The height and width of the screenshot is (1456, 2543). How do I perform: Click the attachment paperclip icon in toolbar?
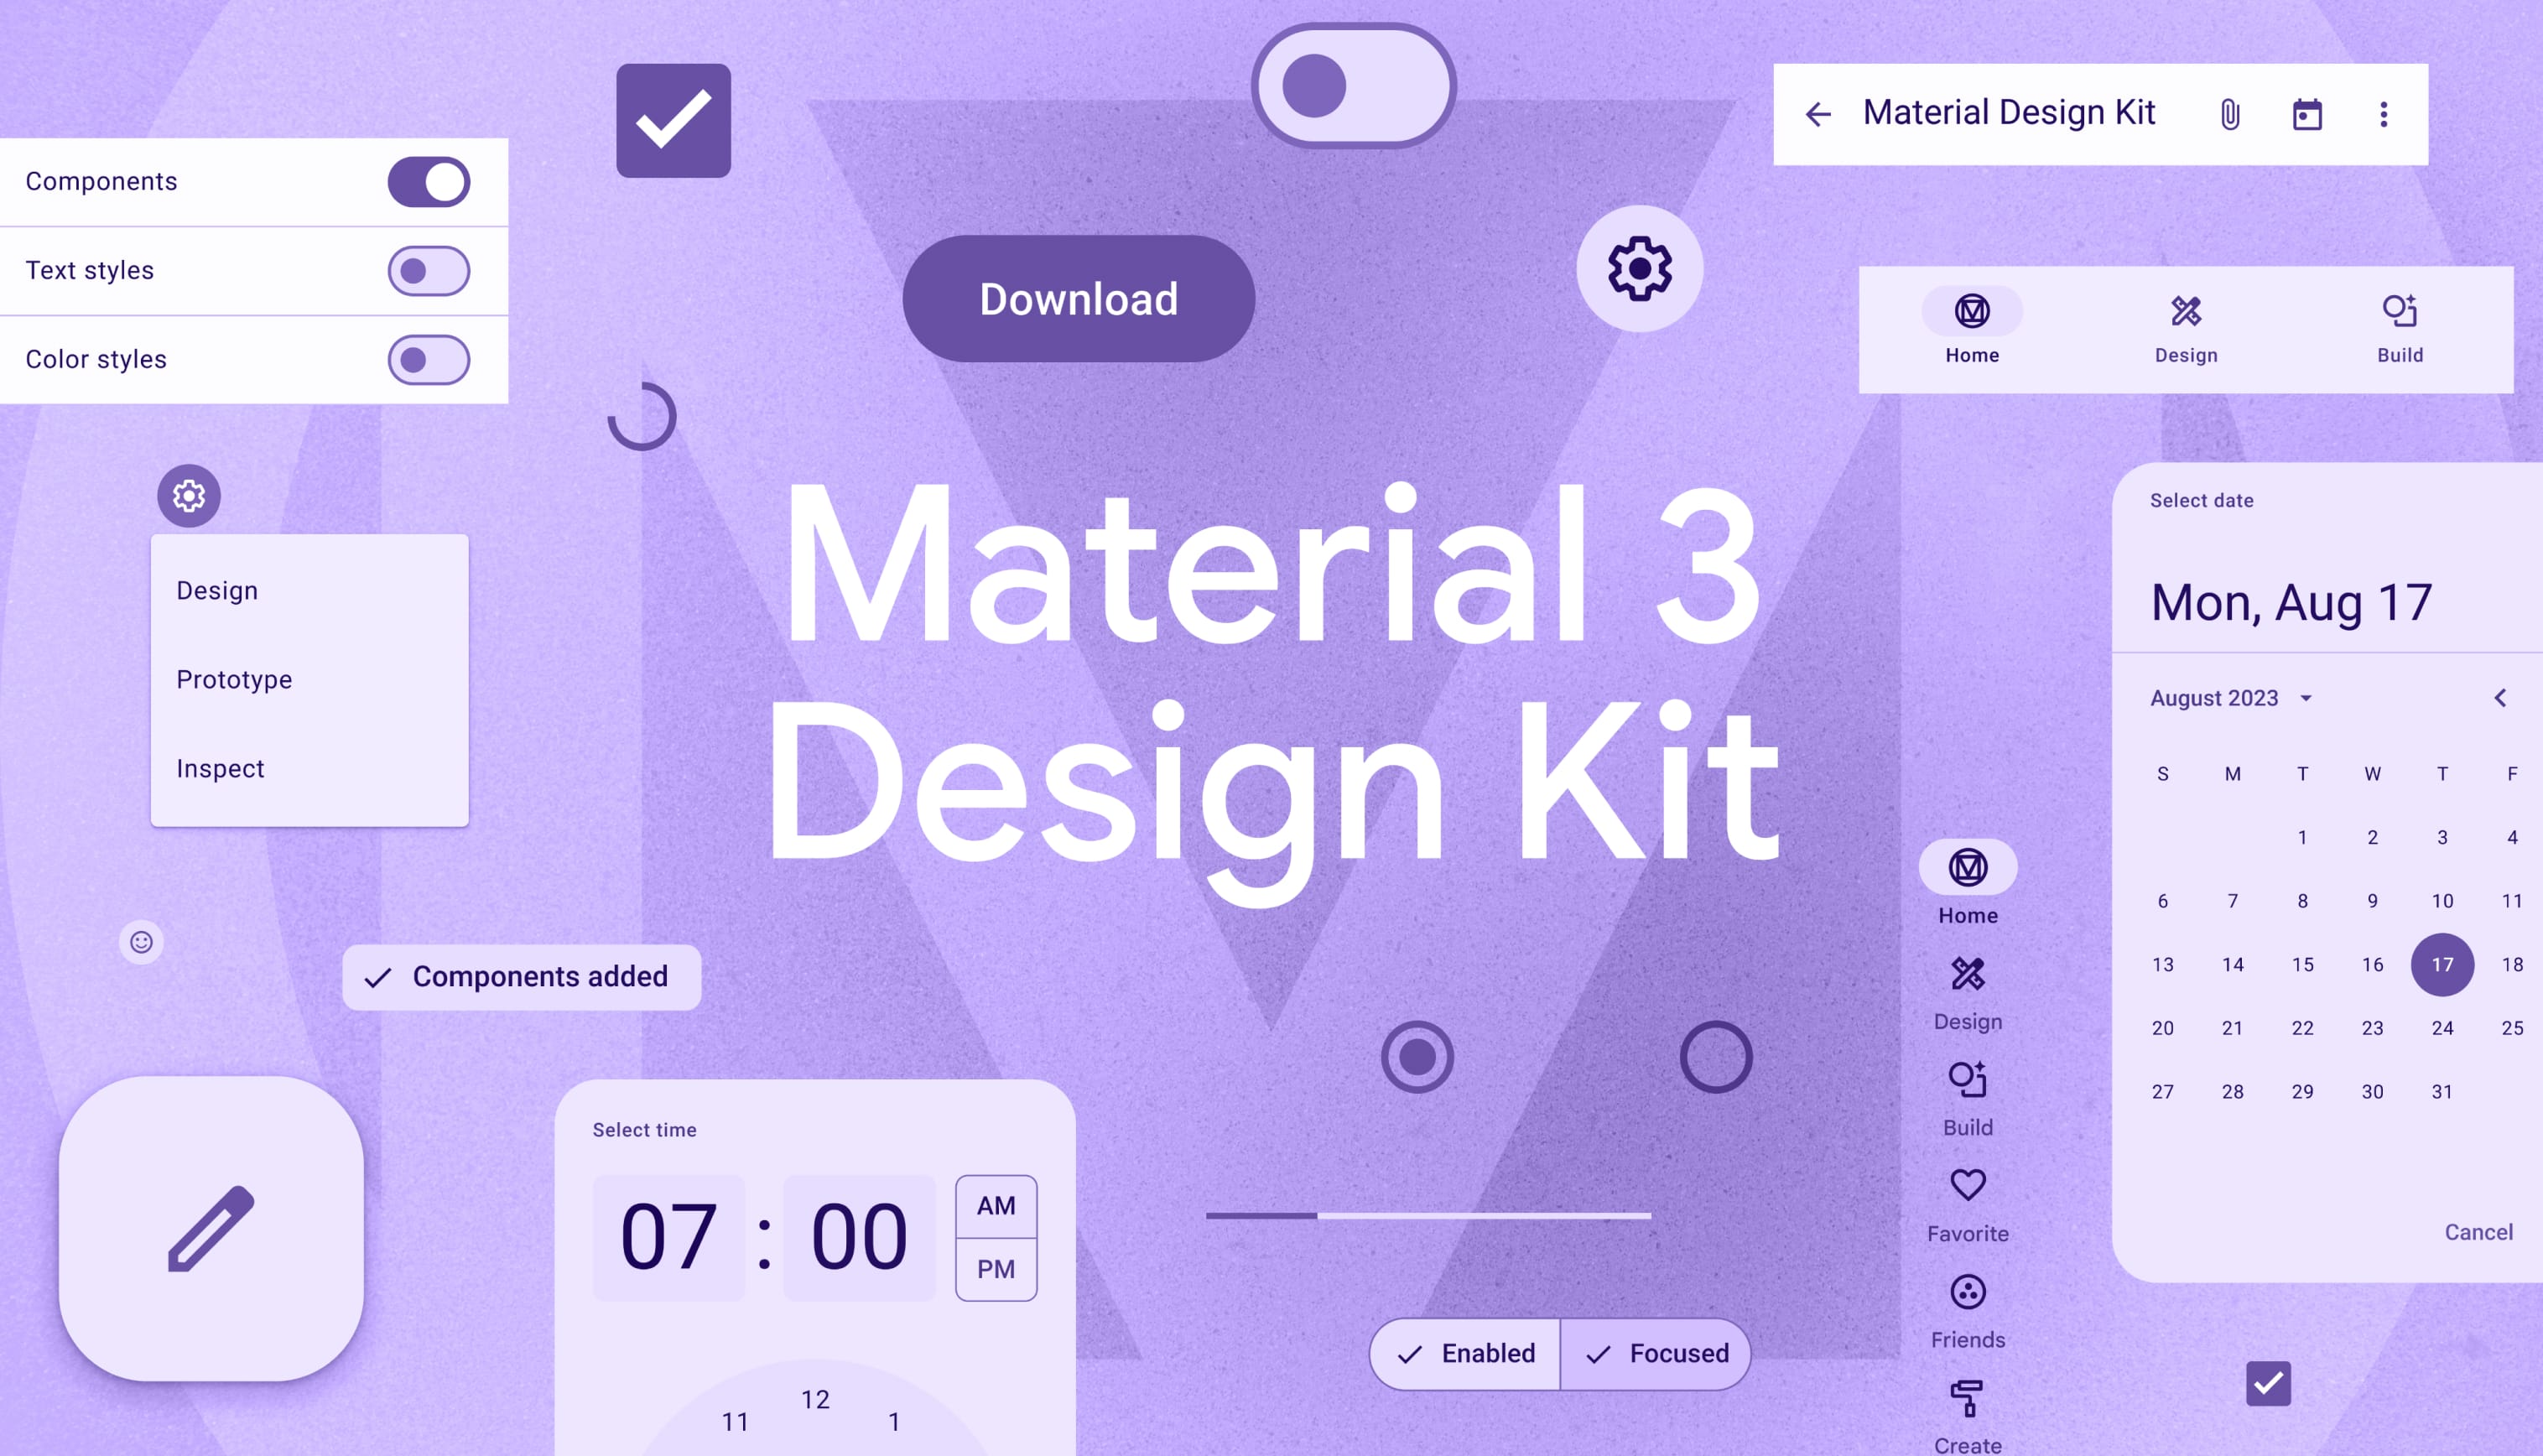tap(2227, 113)
